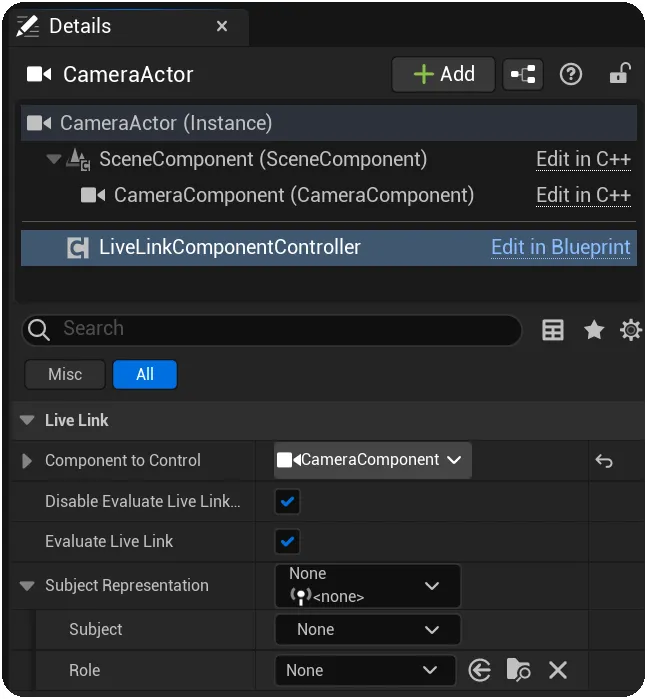The height and width of the screenshot is (699, 647).
Task: Click the Edit in Blueprint link
Action: point(560,247)
